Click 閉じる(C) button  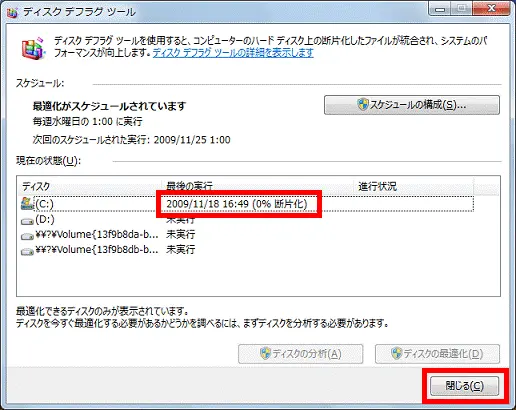(x=465, y=386)
